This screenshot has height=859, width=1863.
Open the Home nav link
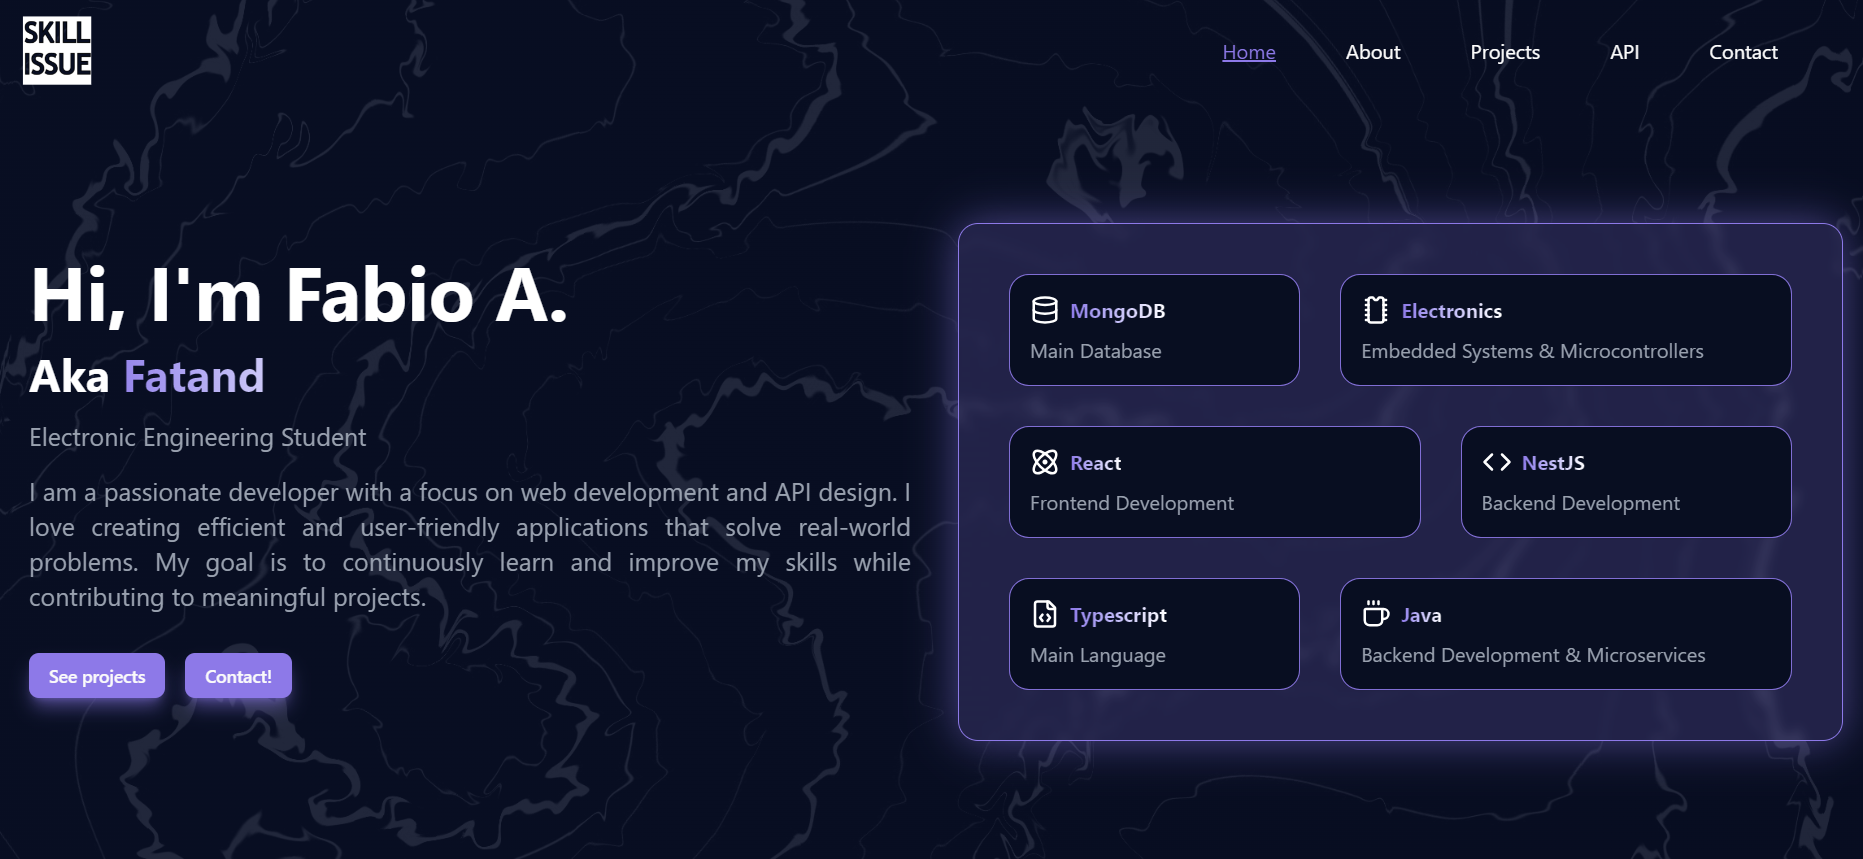(x=1249, y=52)
